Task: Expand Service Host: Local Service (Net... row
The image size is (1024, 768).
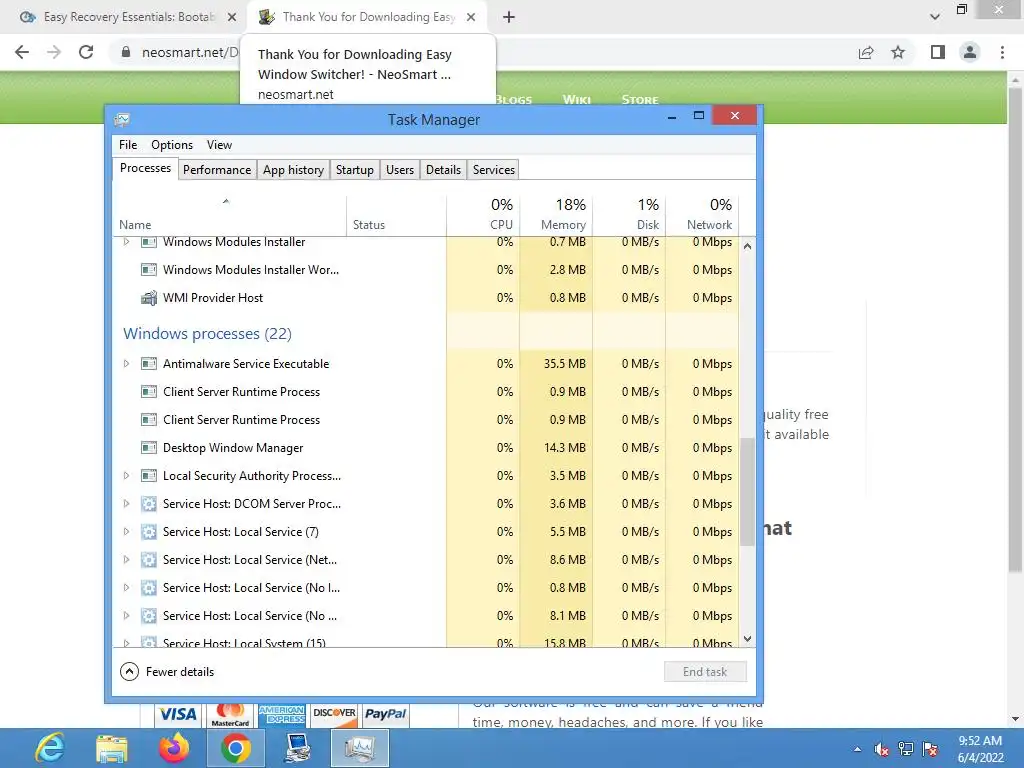Action: (127, 560)
